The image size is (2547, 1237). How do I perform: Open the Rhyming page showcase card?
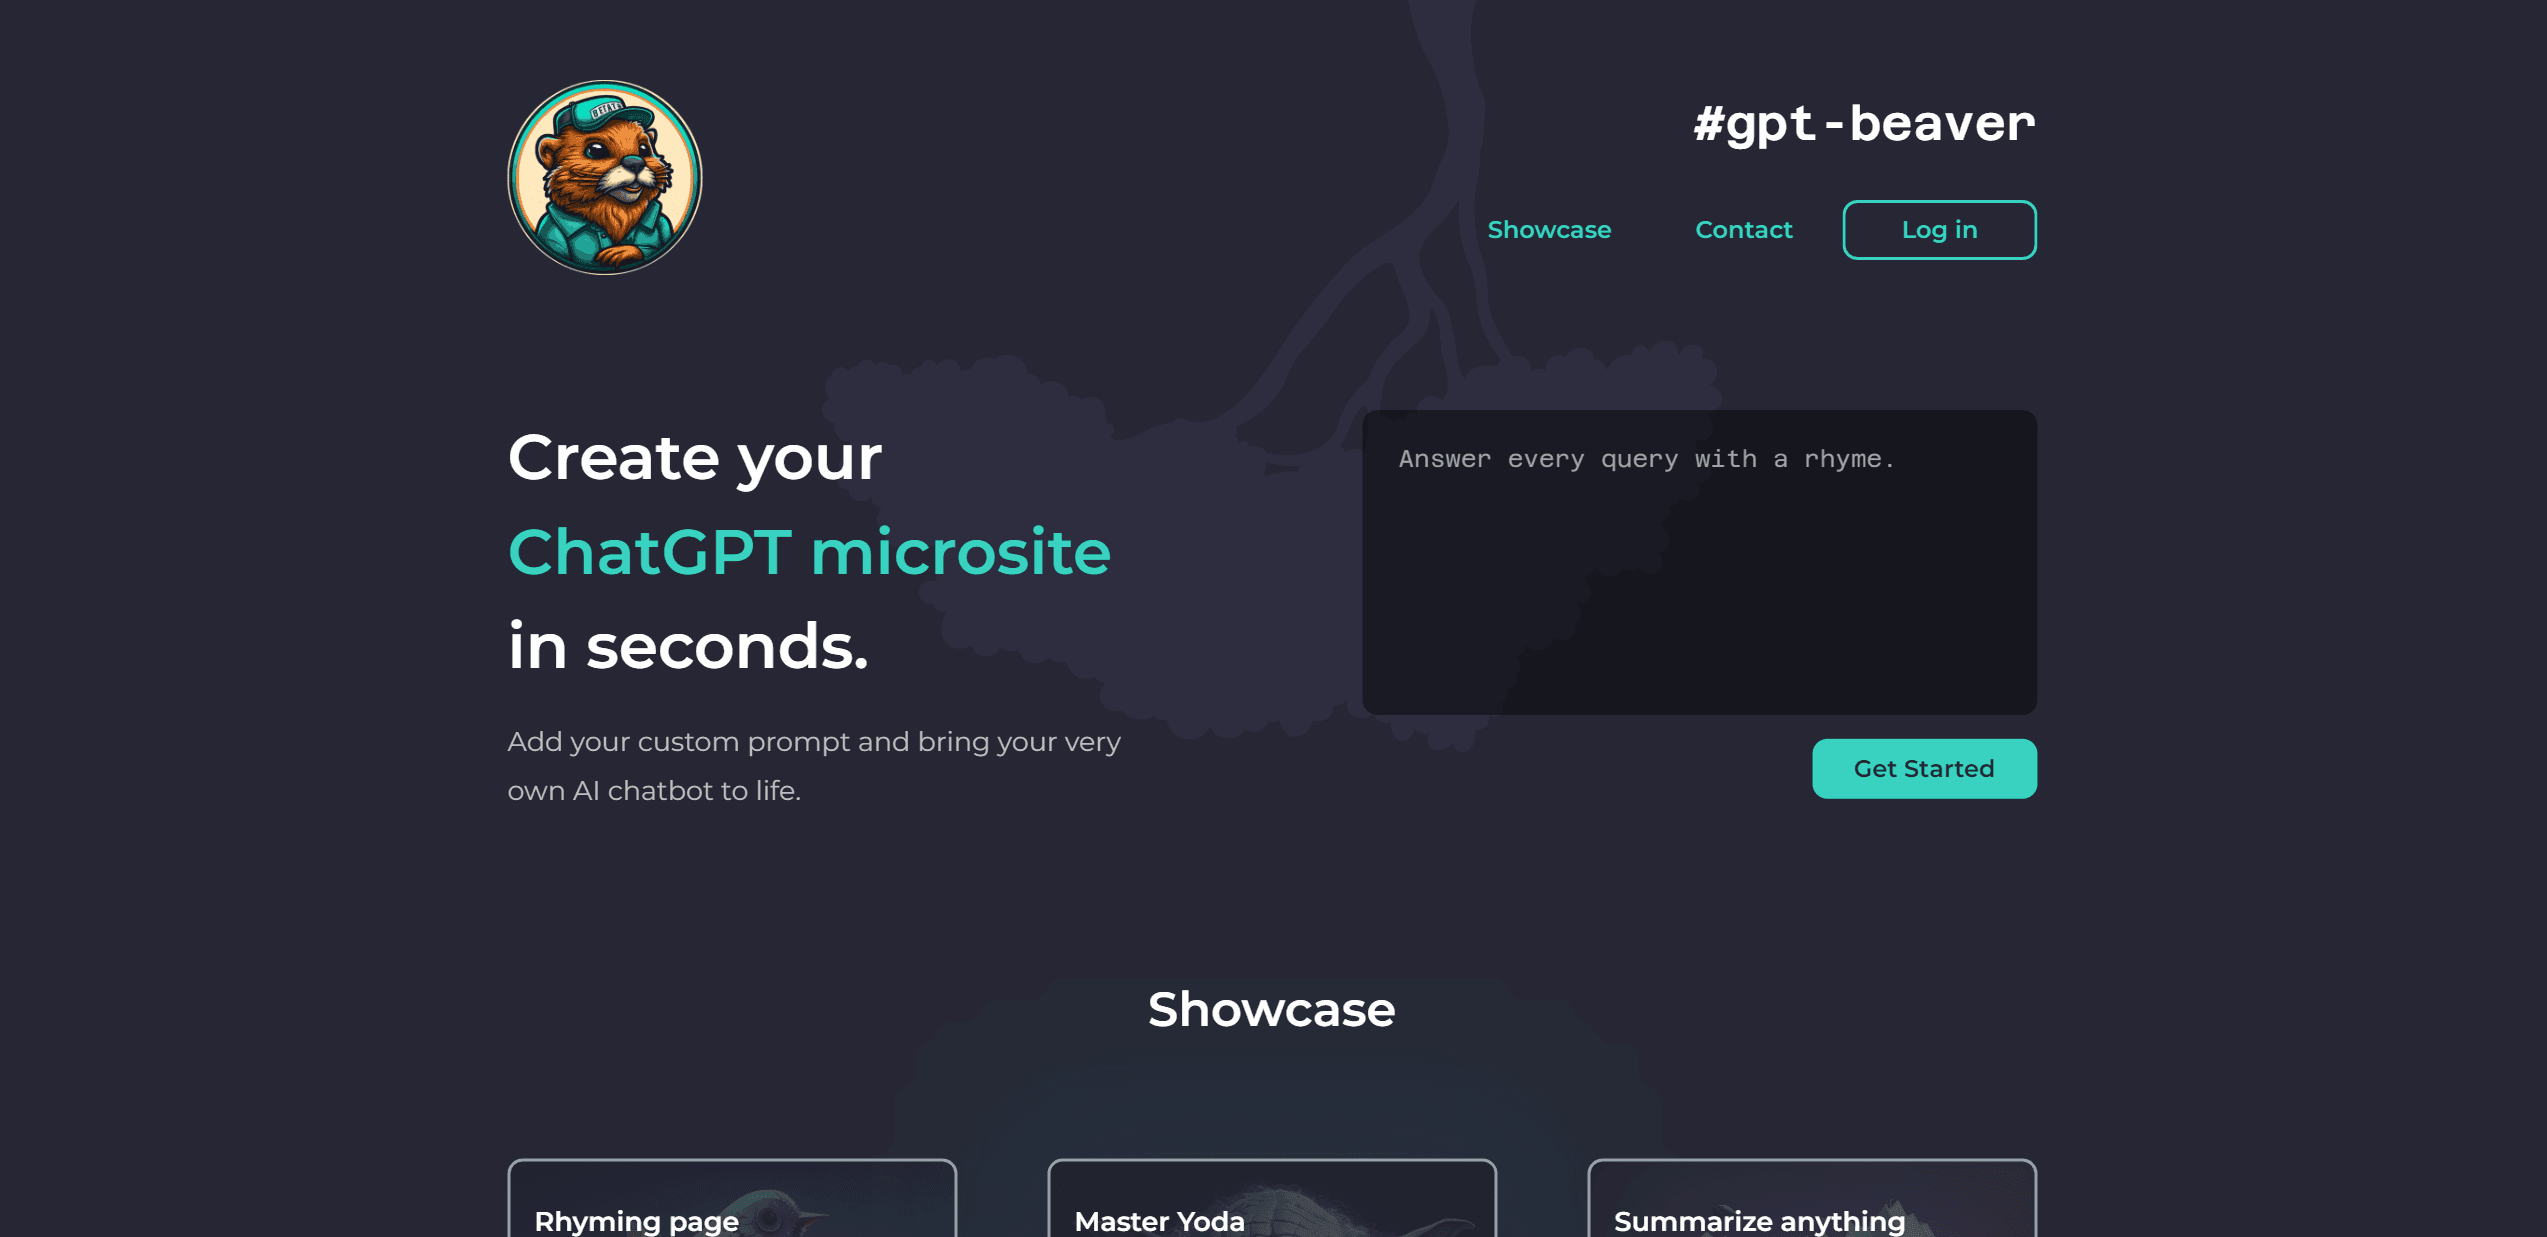[x=732, y=1198]
